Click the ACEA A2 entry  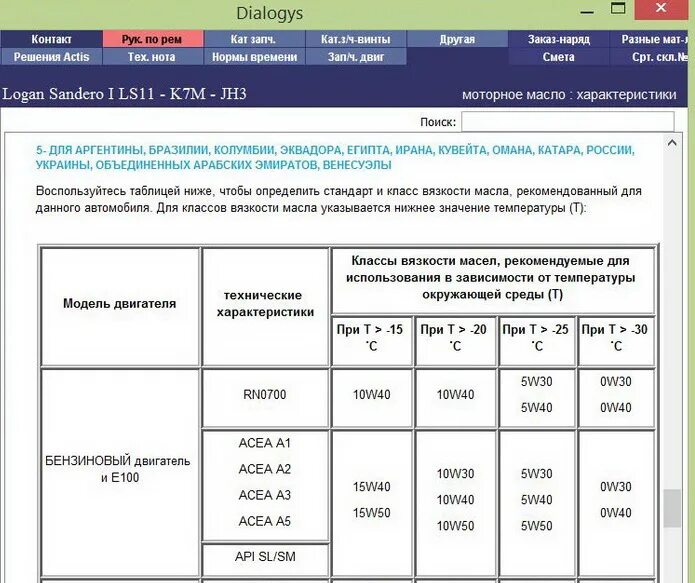pyautogui.click(x=265, y=469)
